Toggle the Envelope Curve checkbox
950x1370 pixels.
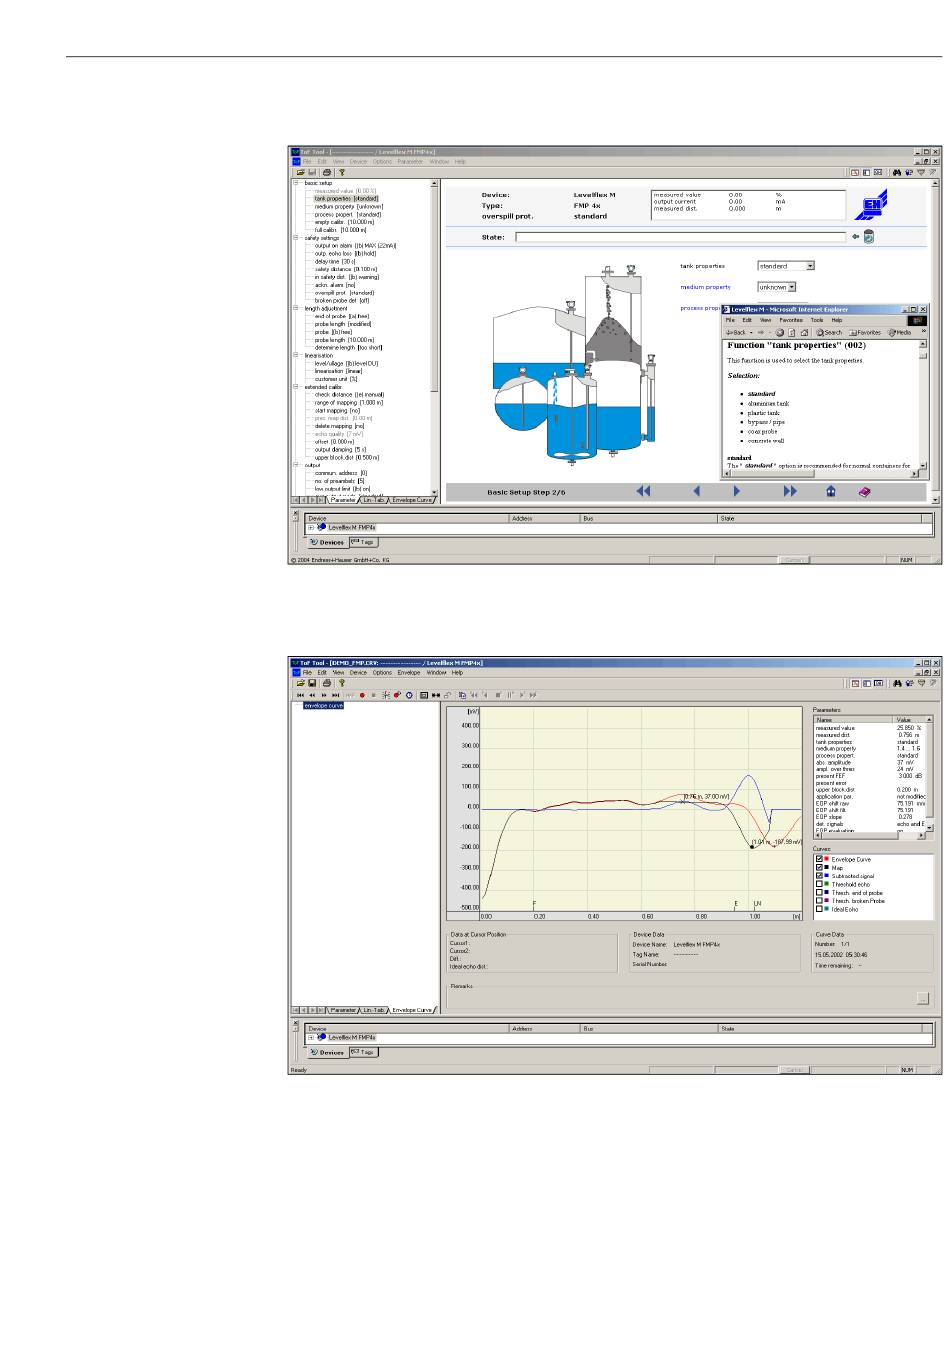tap(820, 860)
